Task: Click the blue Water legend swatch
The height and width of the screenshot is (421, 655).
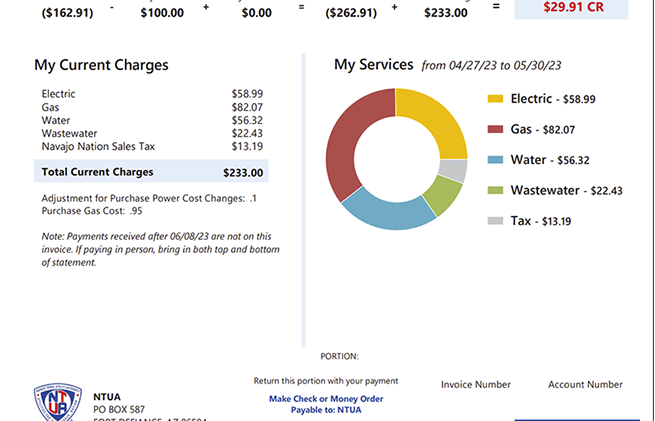Action: click(495, 160)
